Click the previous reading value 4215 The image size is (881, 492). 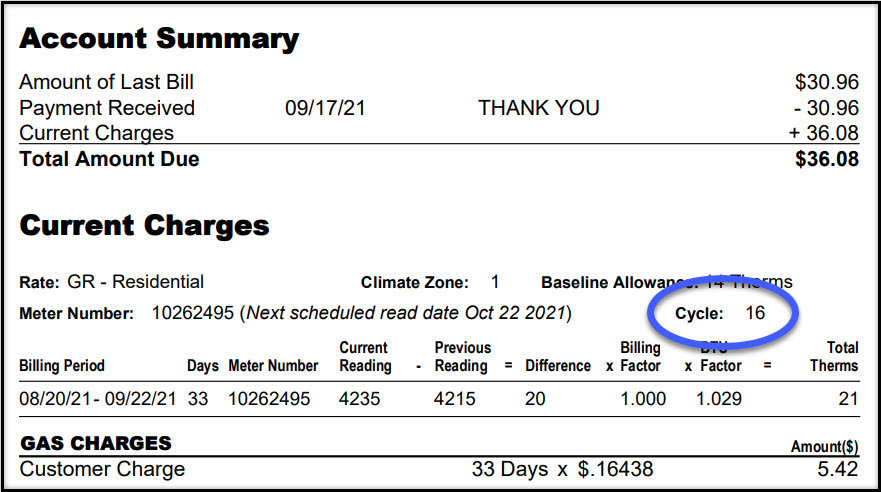tap(455, 399)
